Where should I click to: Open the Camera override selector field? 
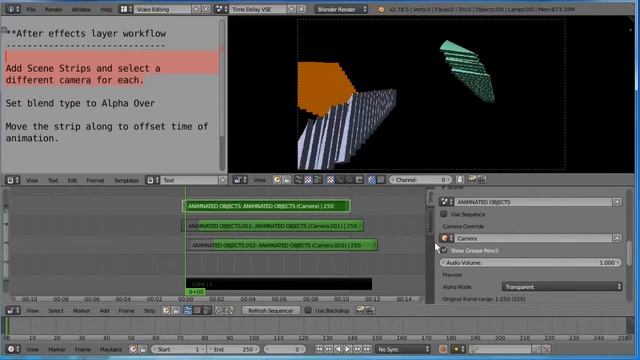click(533, 238)
